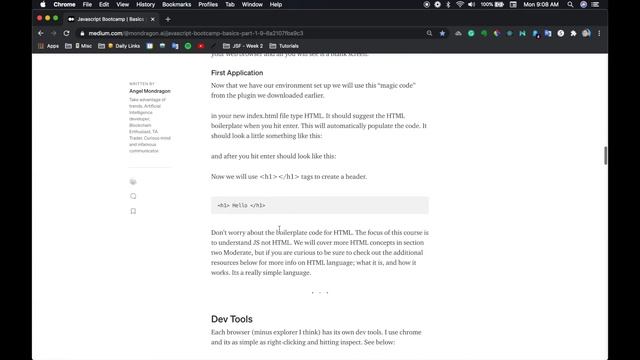Click the browser forward arrow

(x=53, y=33)
